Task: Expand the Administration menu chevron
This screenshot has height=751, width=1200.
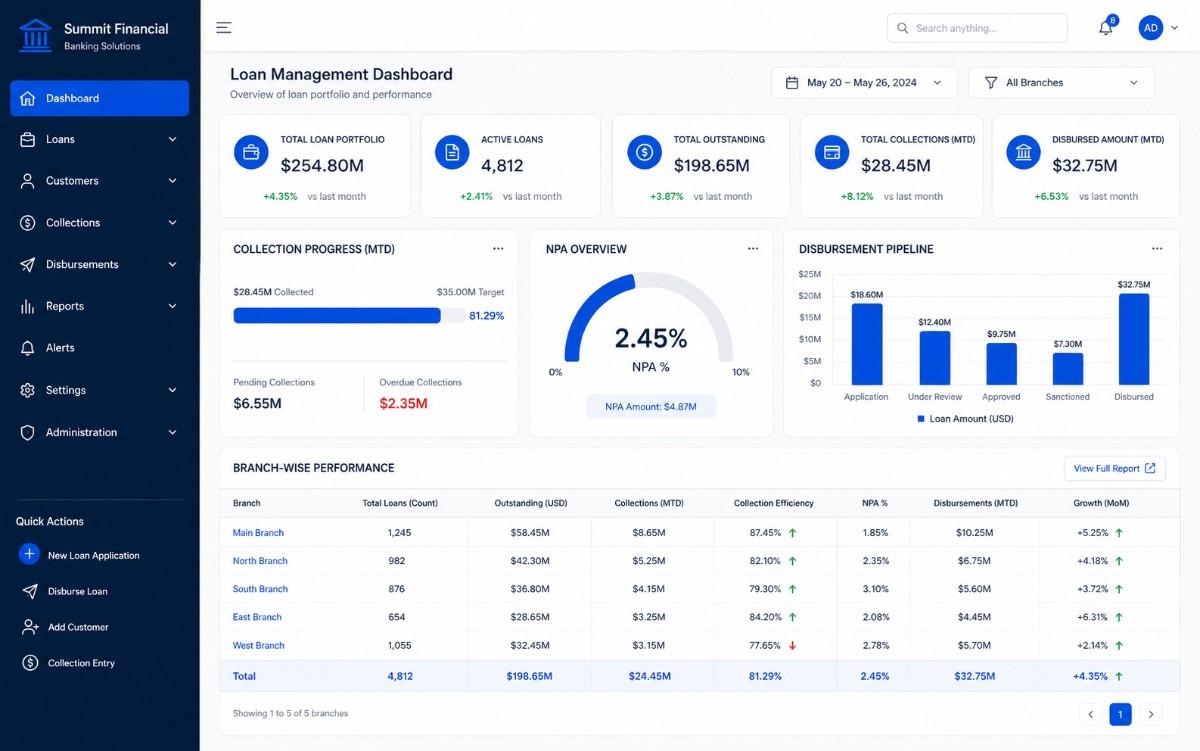Action: 172,432
